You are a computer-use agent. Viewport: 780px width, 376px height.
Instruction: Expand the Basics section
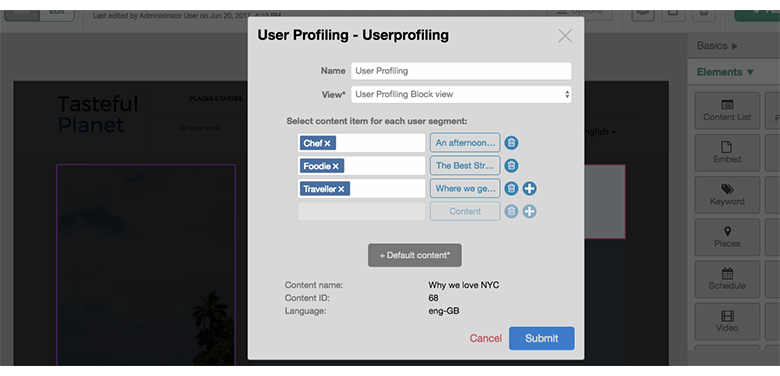pos(717,46)
